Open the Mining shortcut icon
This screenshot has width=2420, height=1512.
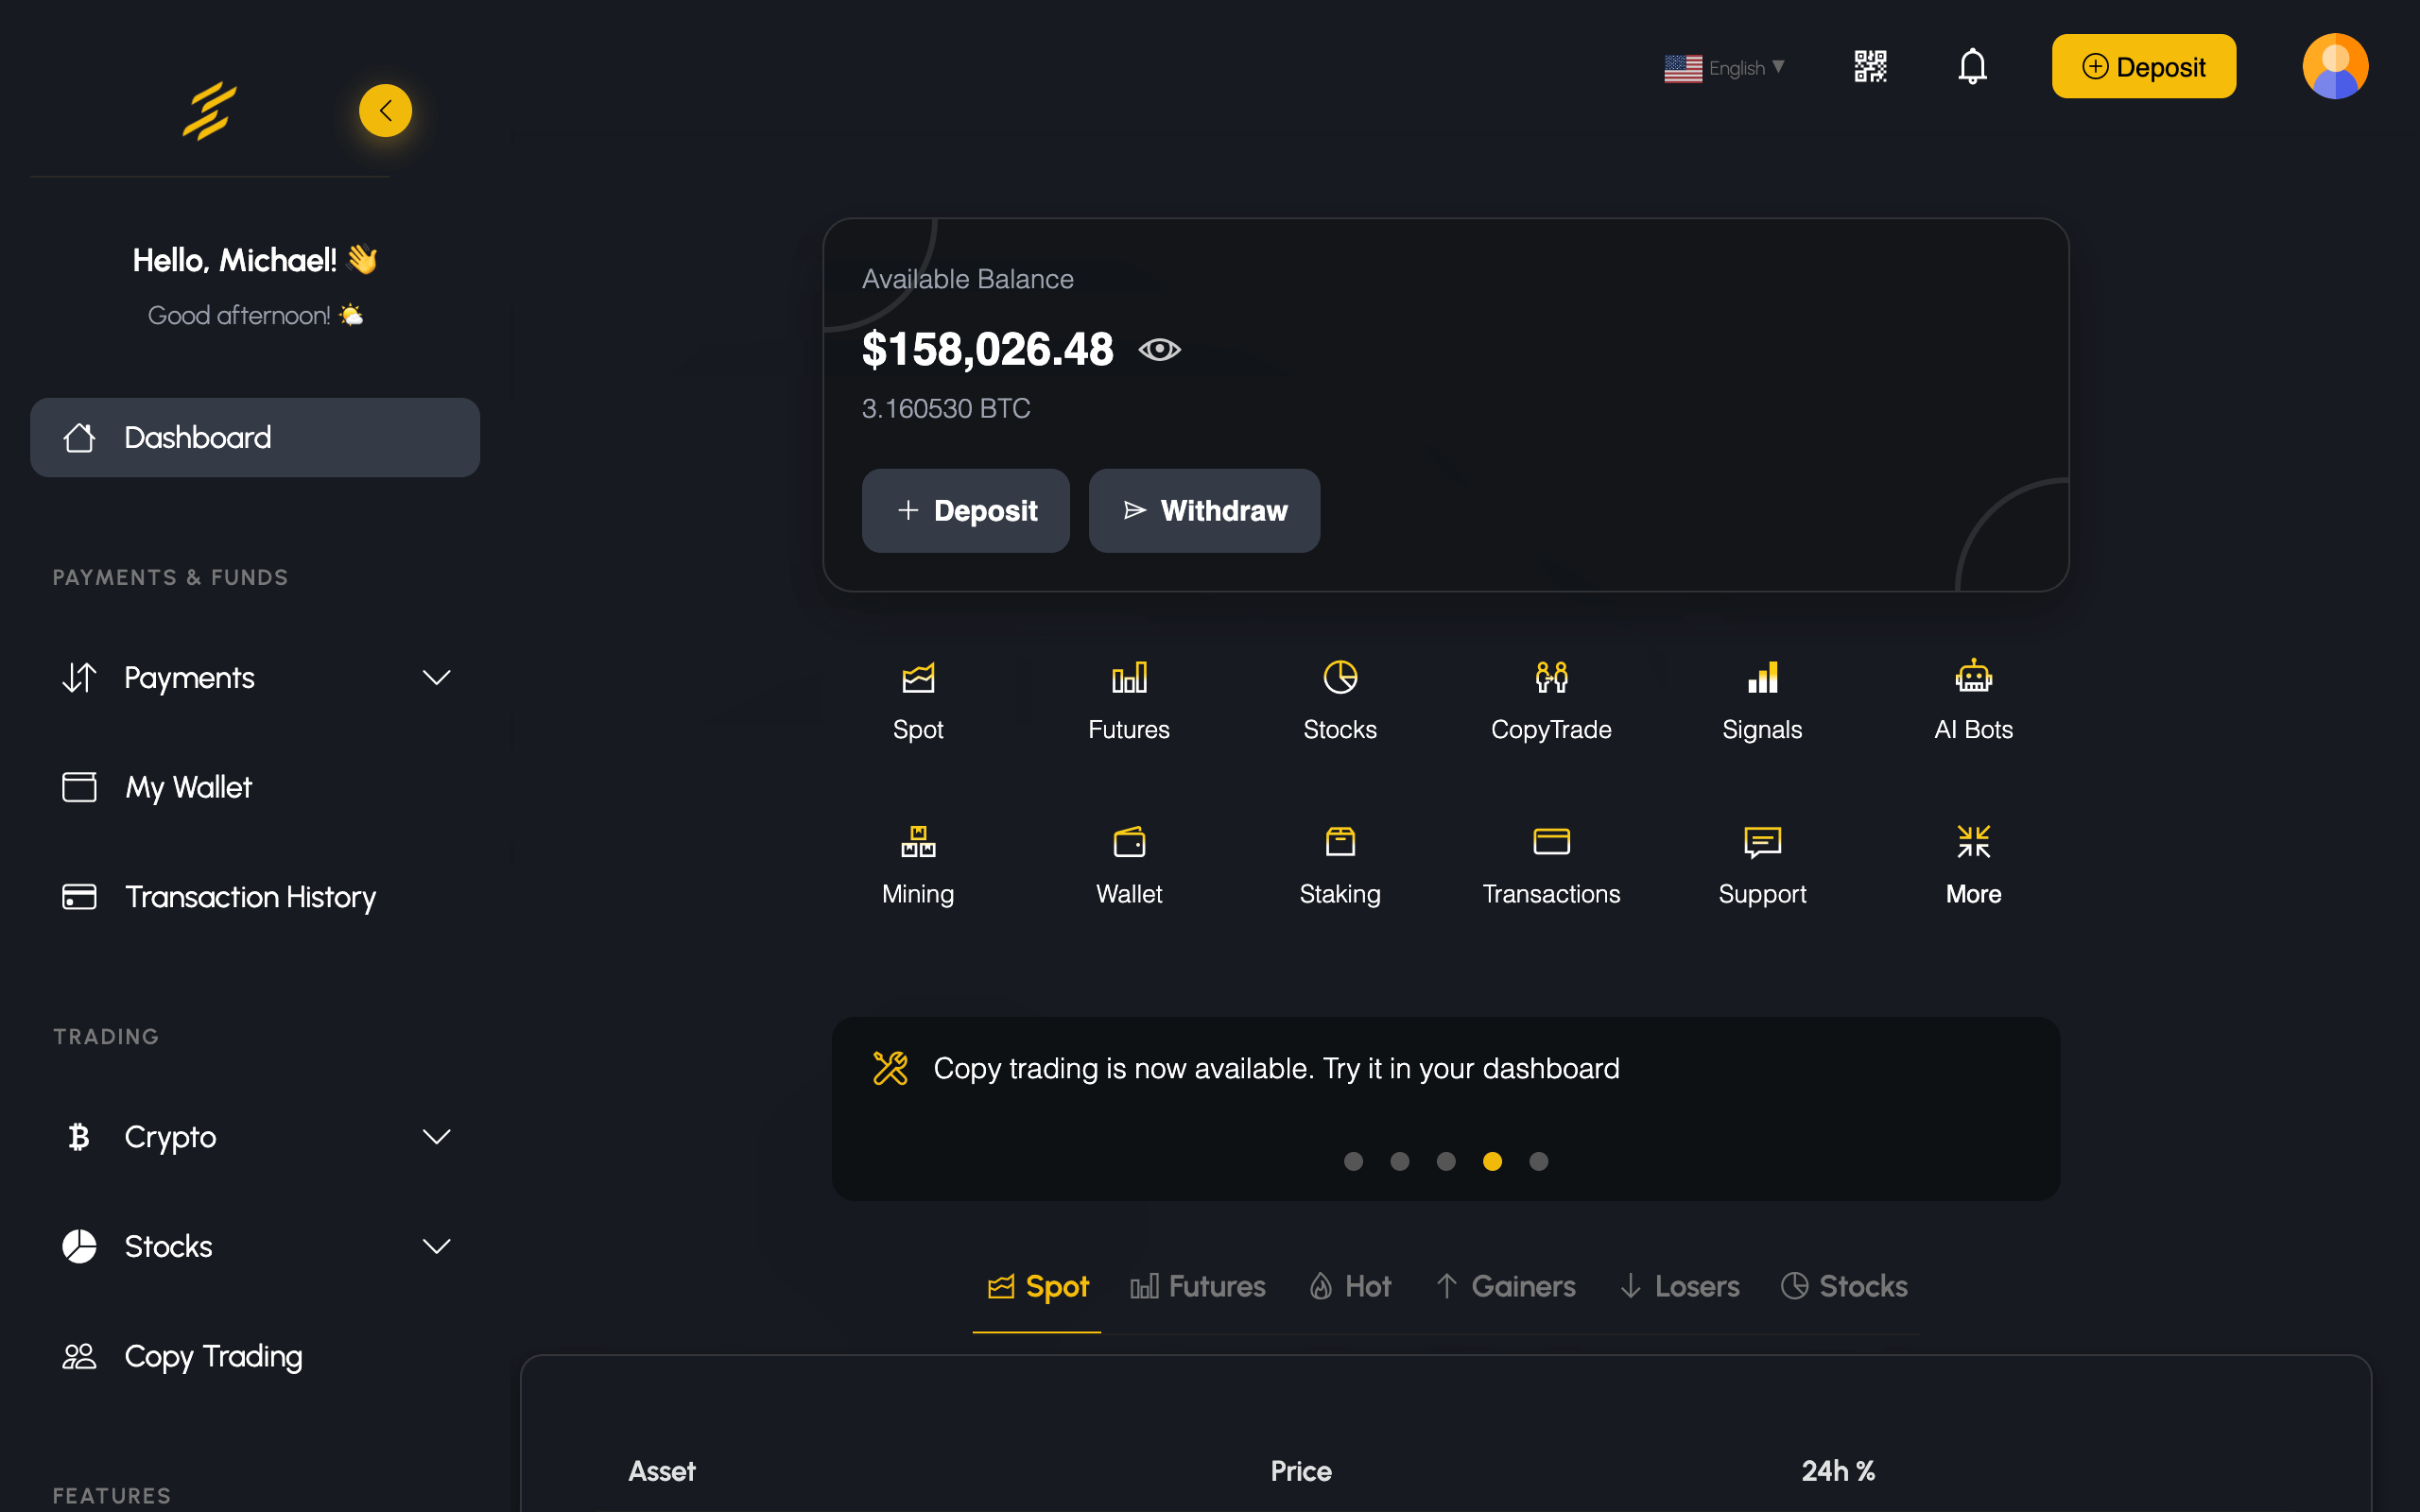[x=918, y=842]
